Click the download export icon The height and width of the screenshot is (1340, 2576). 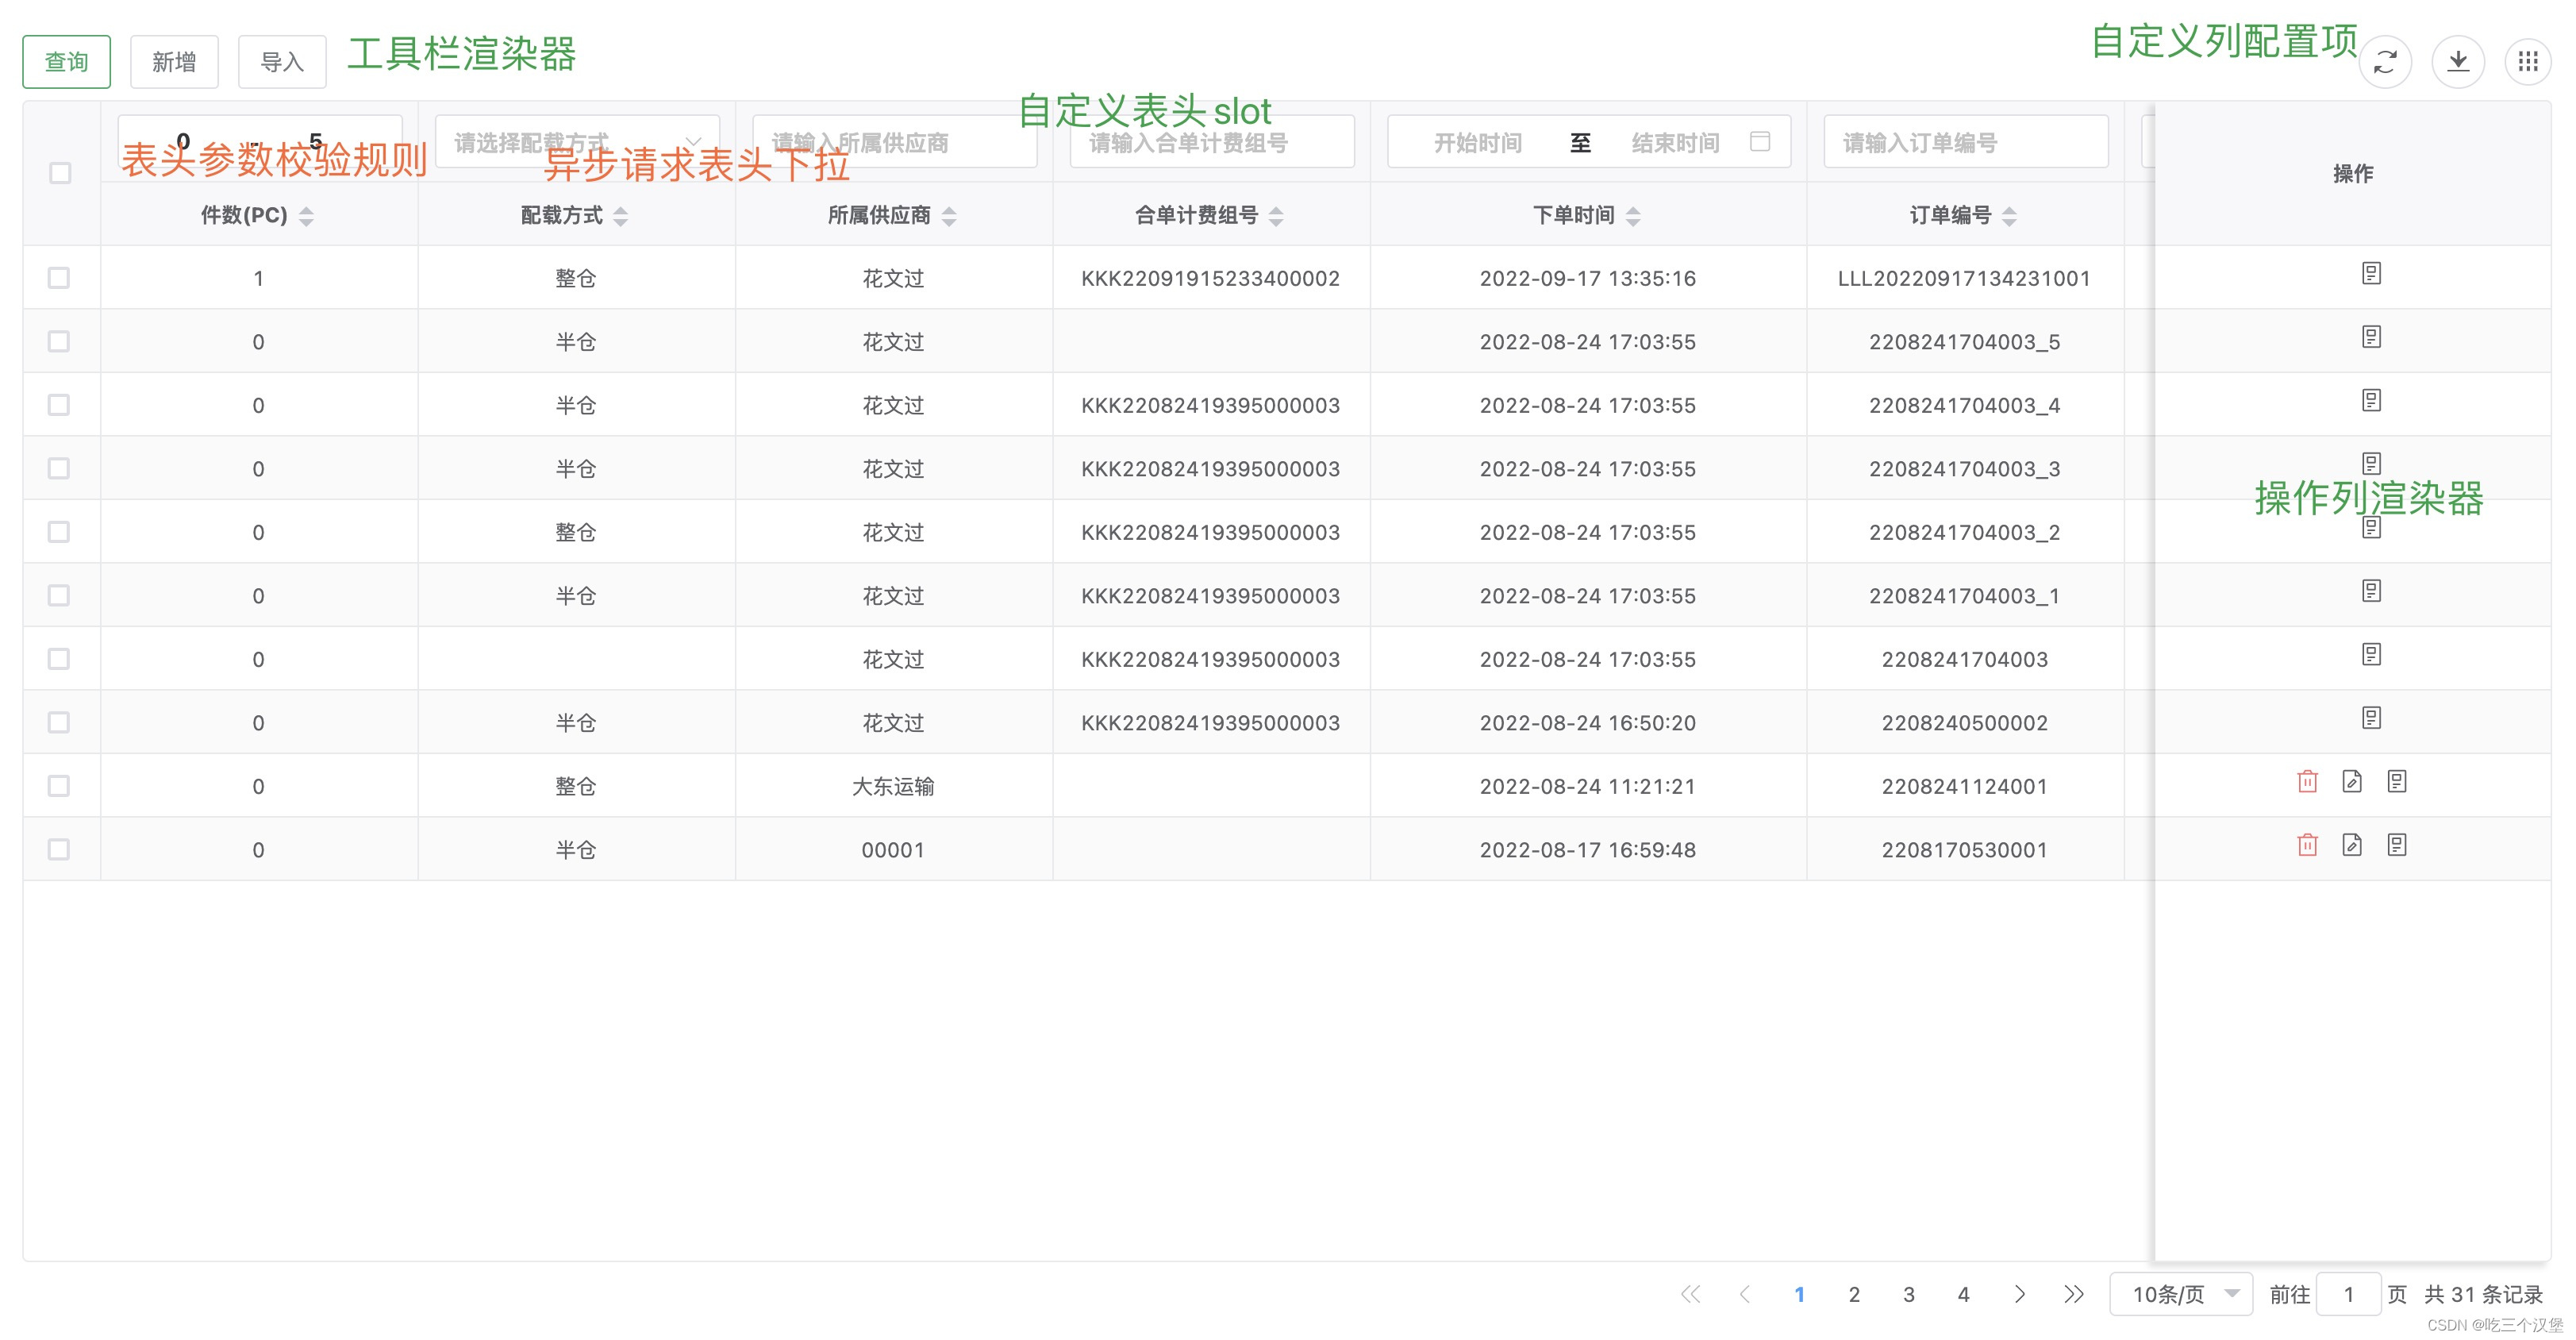pyautogui.click(x=2458, y=62)
